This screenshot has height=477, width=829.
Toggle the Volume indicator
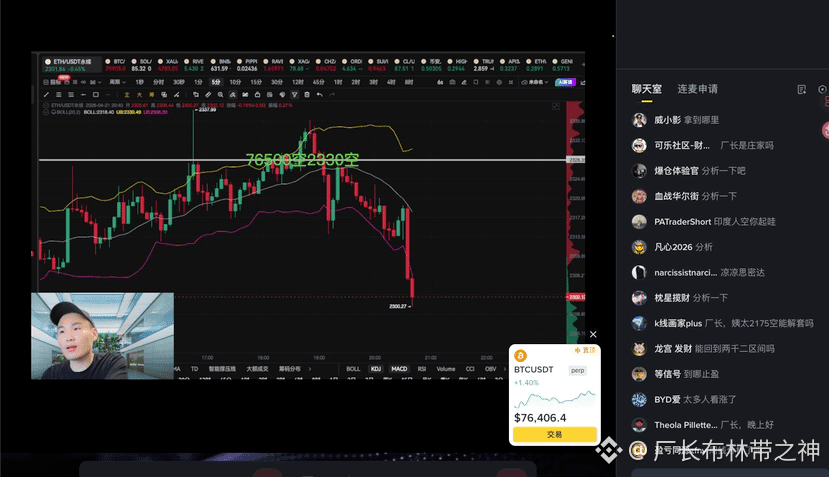click(x=446, y=369)
